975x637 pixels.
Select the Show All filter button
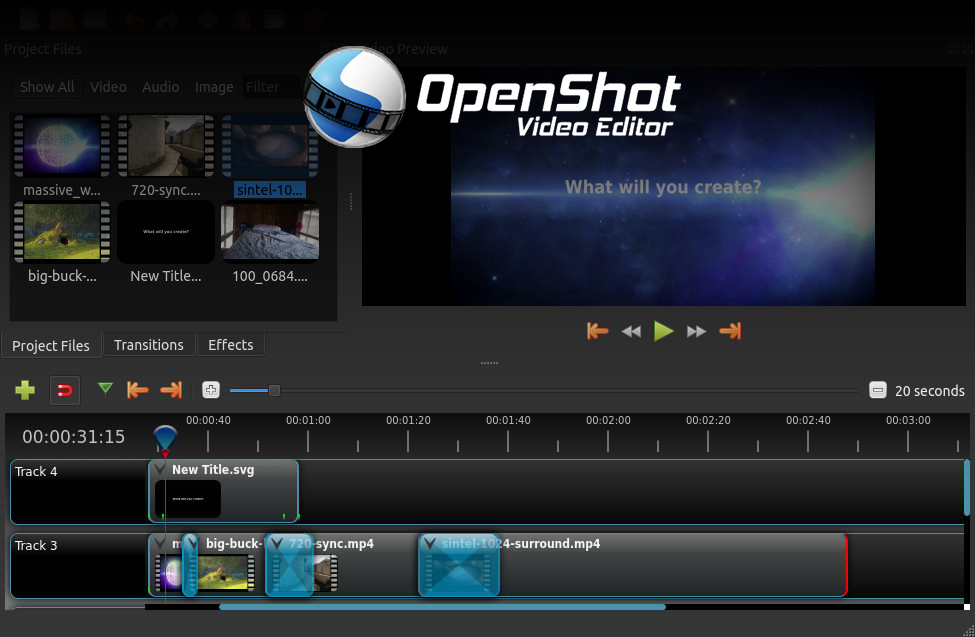(47, 87)
